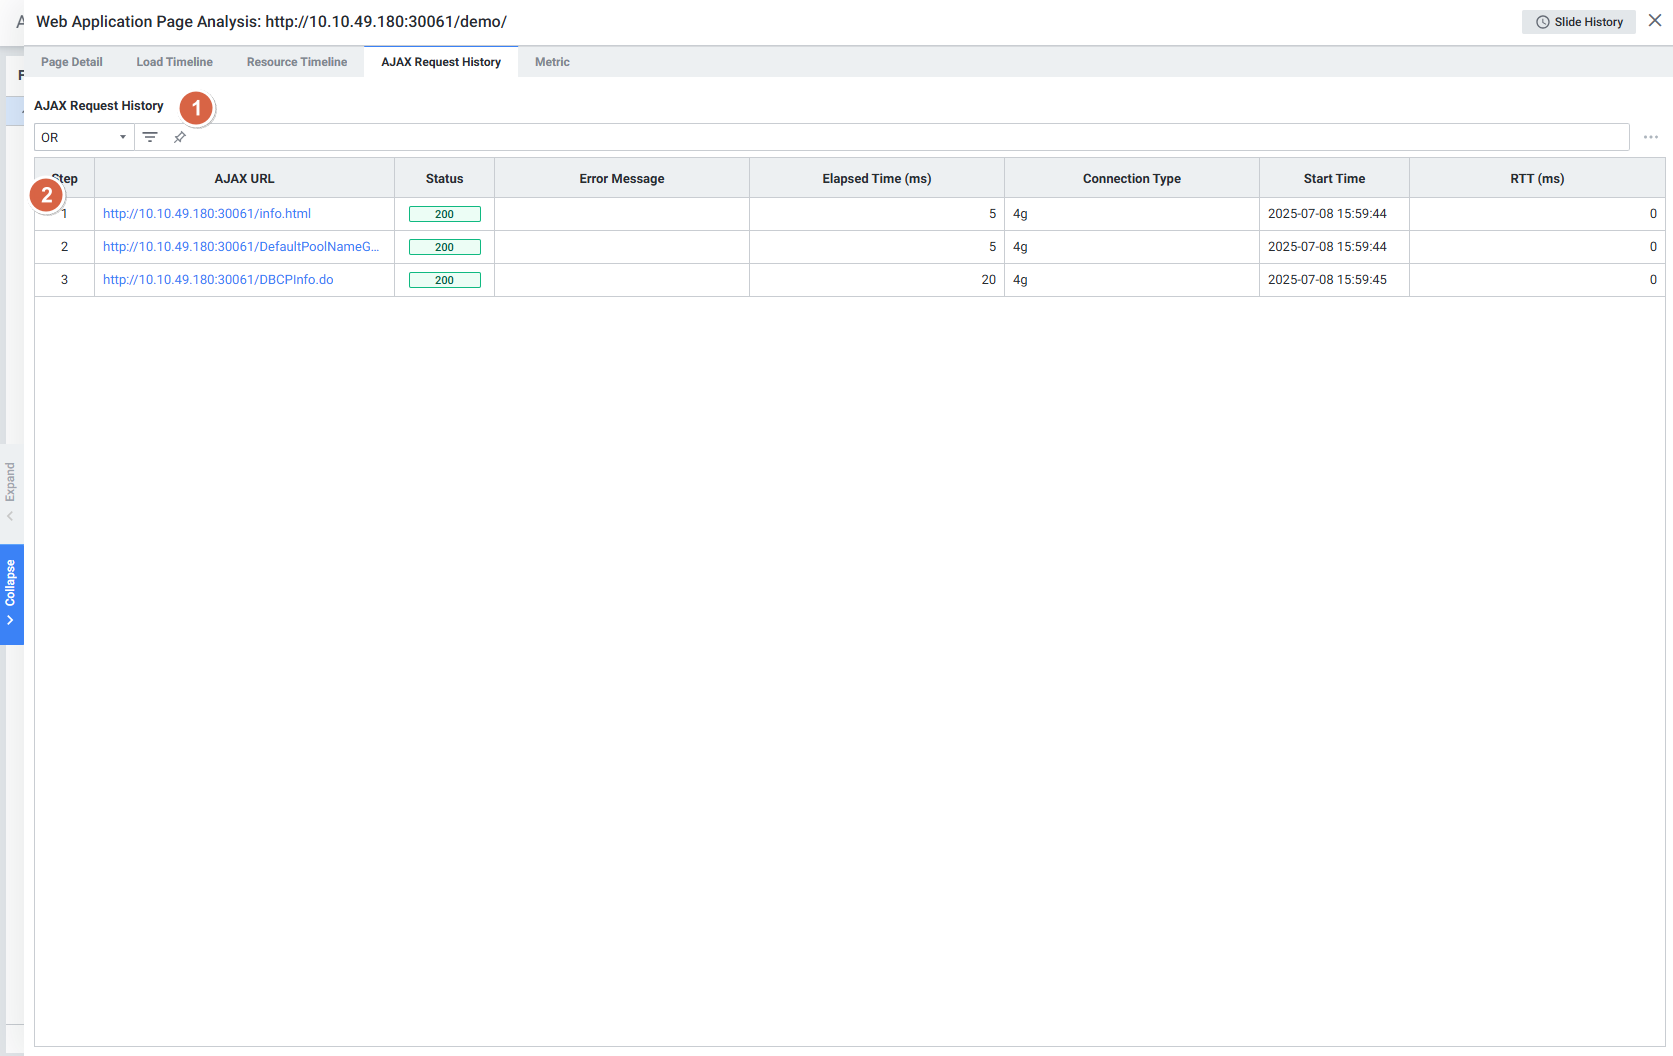The image size is (1673, 1056).
Task: Open the DBCPInfo.do AJAX URL link
Action: 218,280
